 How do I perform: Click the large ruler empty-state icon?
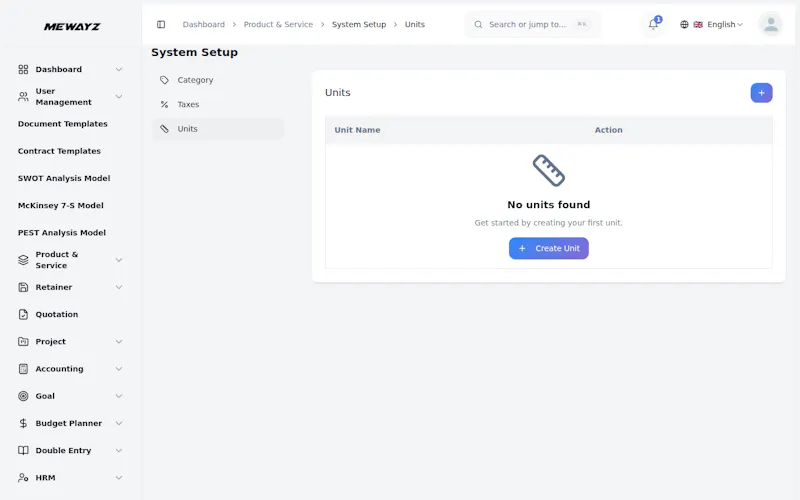point(548,170)
